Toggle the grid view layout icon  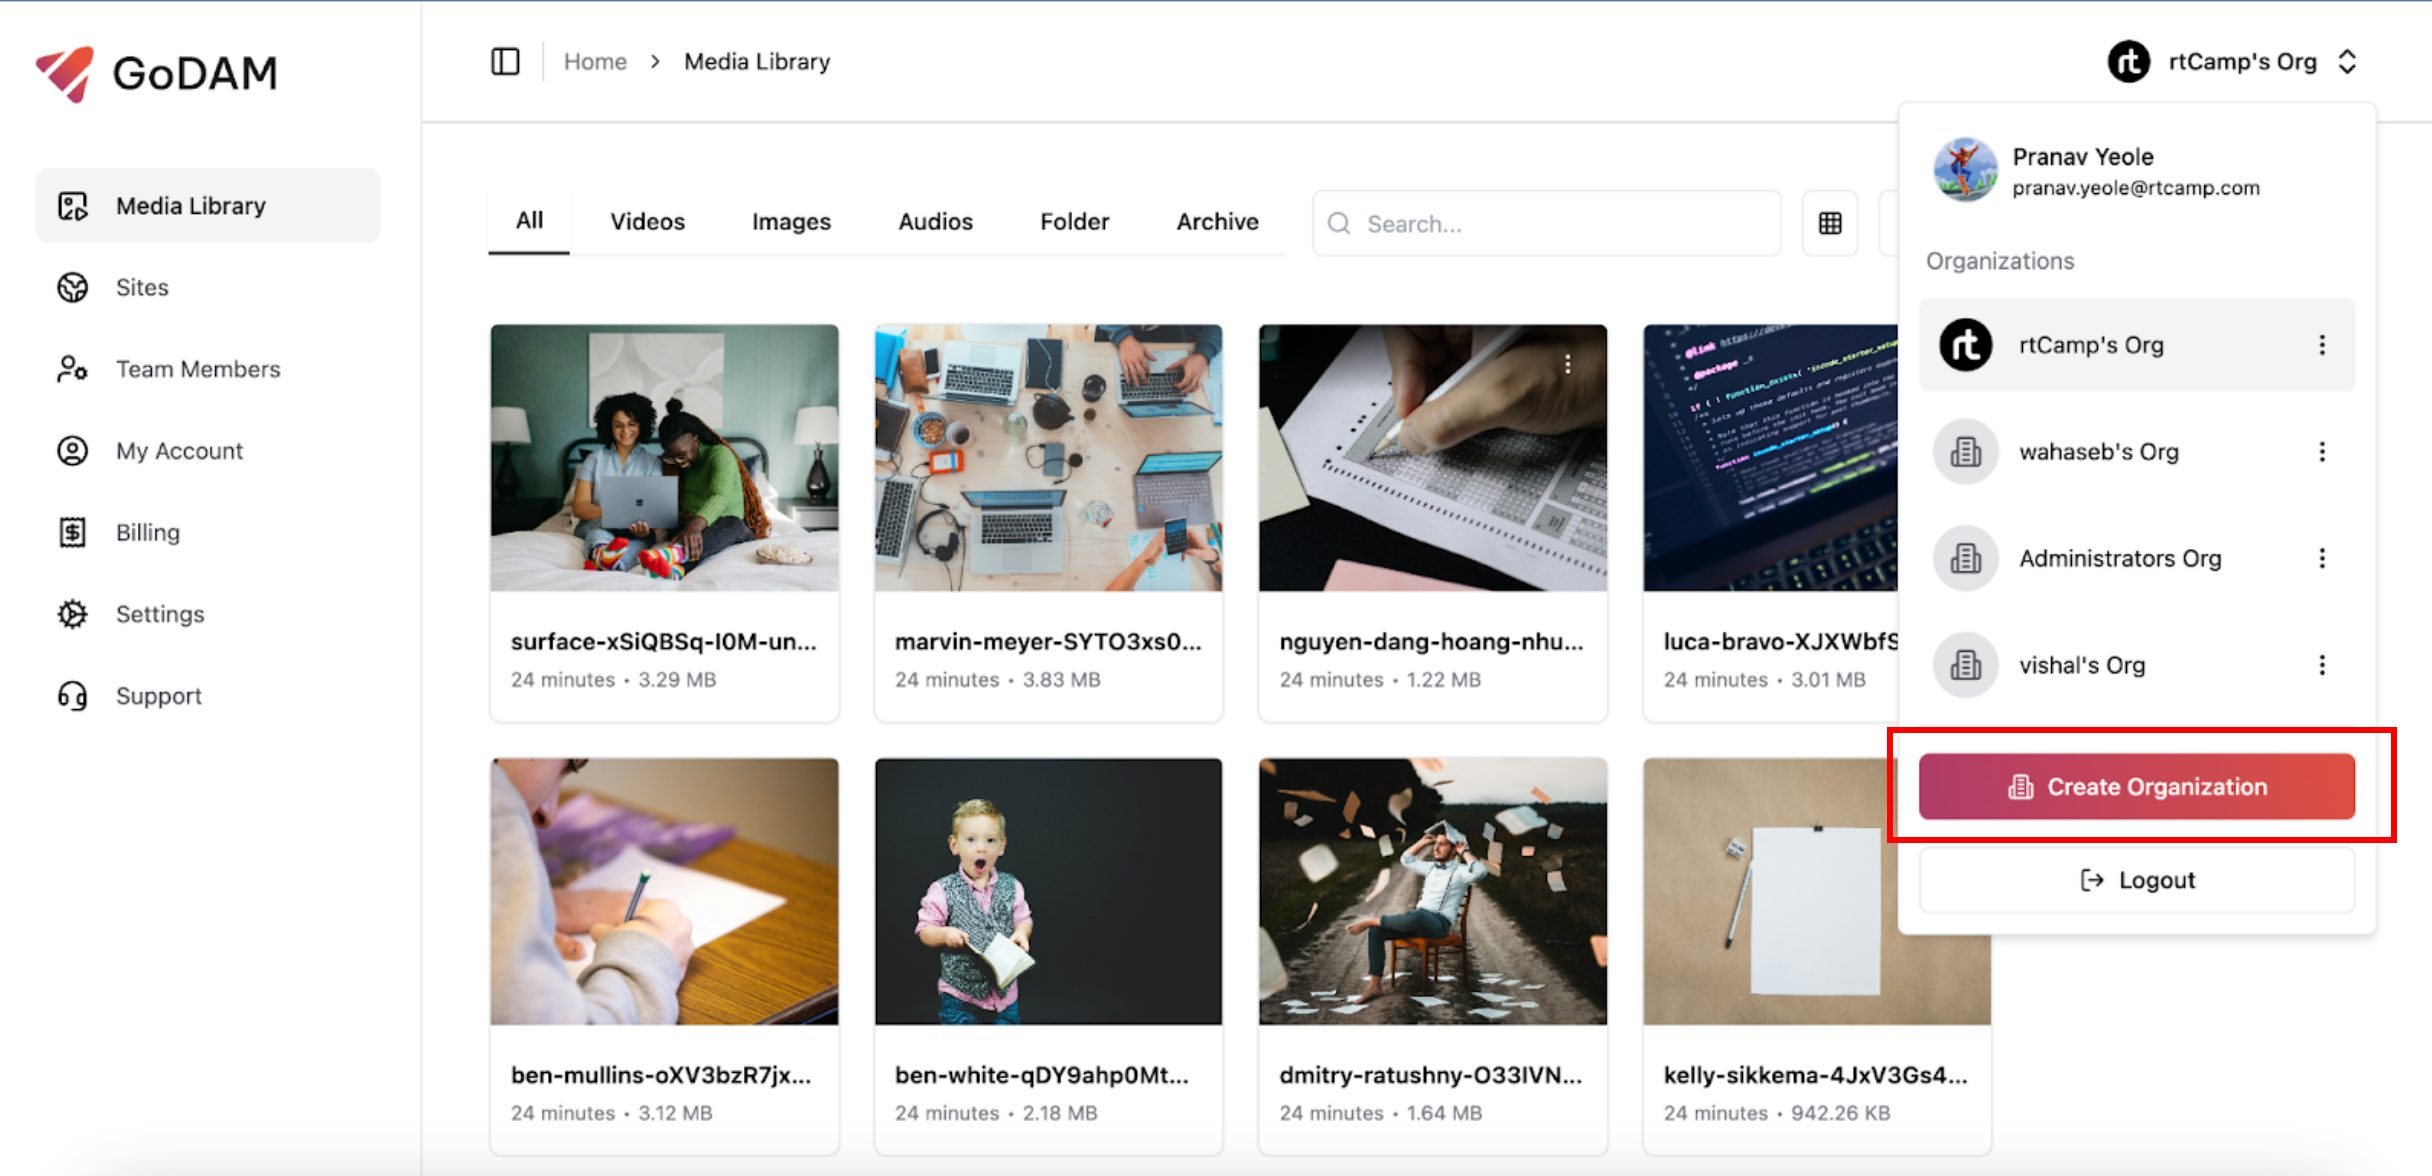coord(1829,222)
